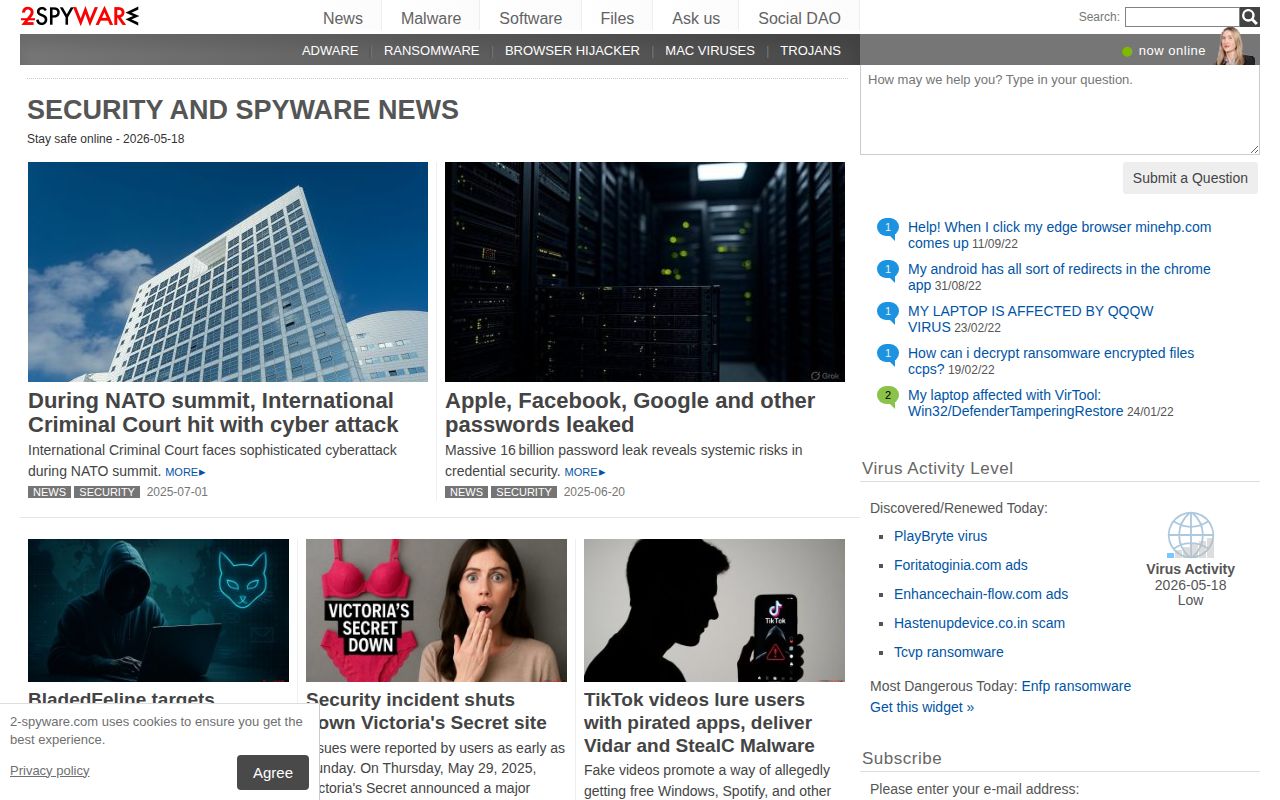Select the TROJANS submenu item
1280x800 pixels.
811,50
